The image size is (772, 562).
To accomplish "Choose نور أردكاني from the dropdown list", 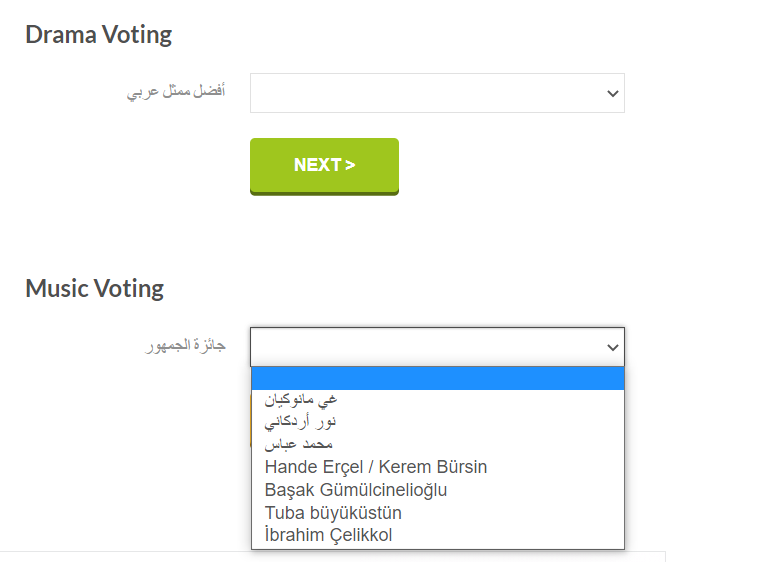I will pos(299,422).
